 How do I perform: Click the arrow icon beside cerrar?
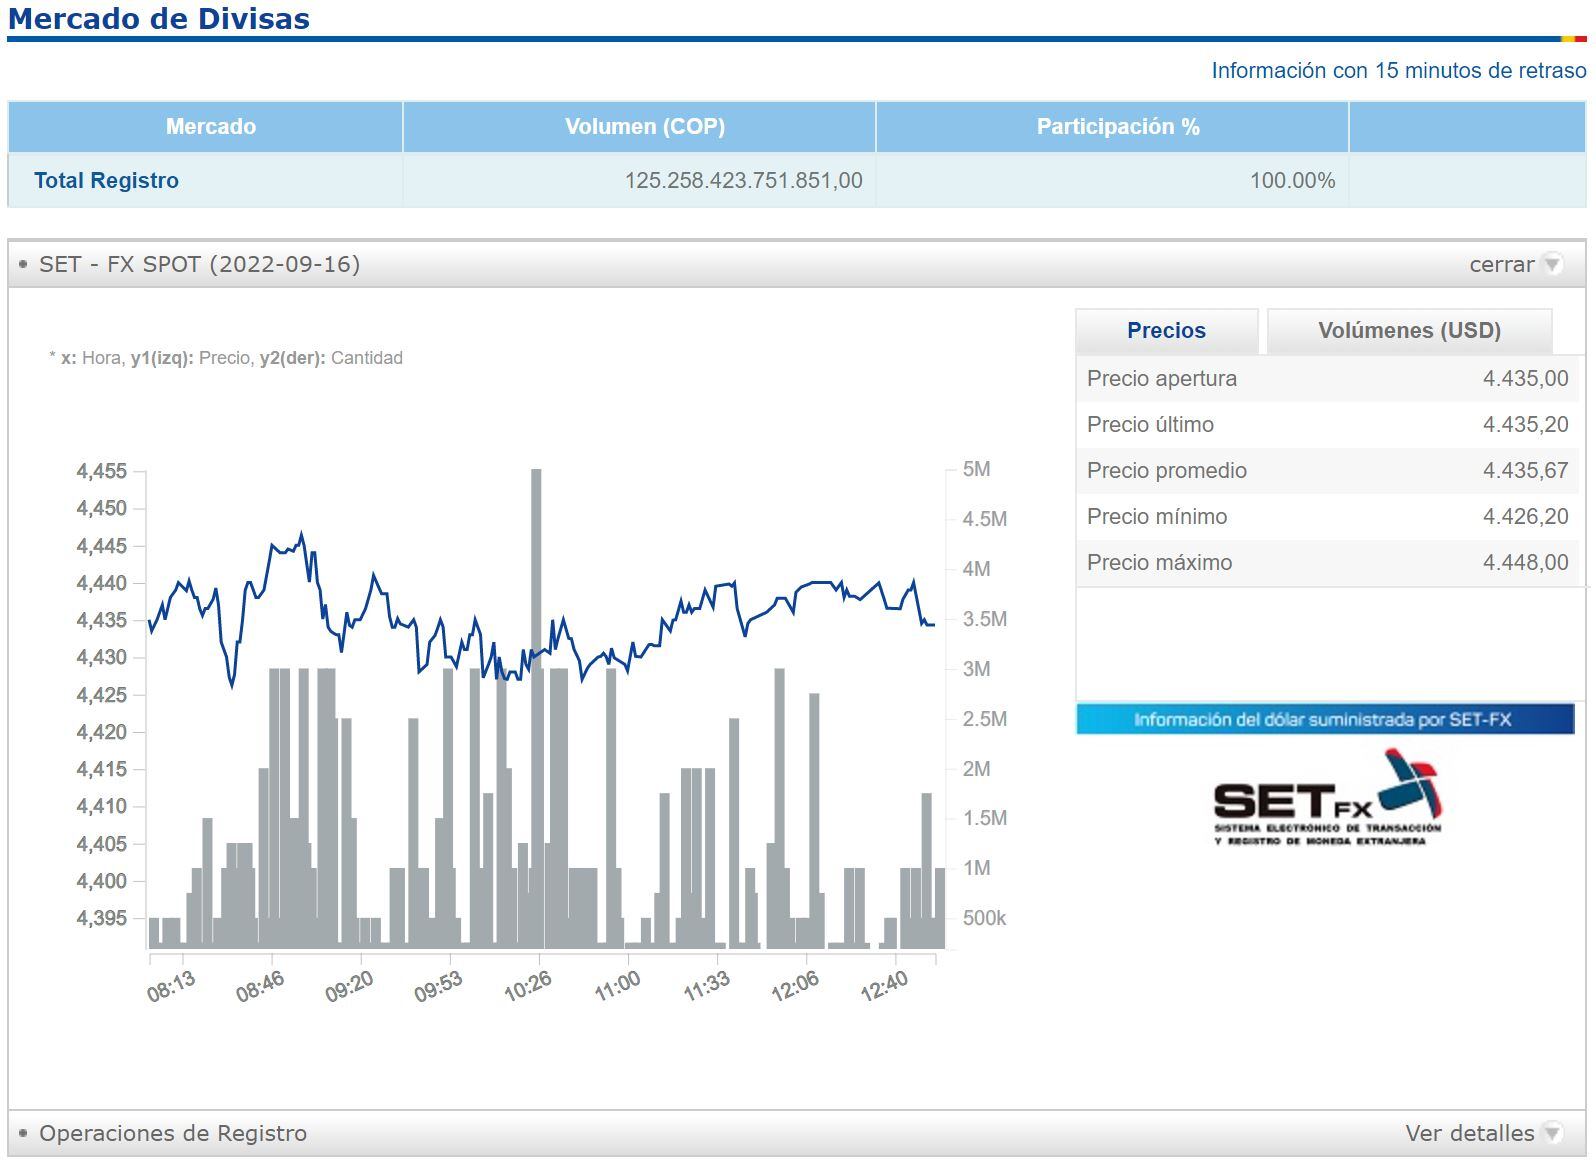pyautogui.click(x=1552, y=264)
